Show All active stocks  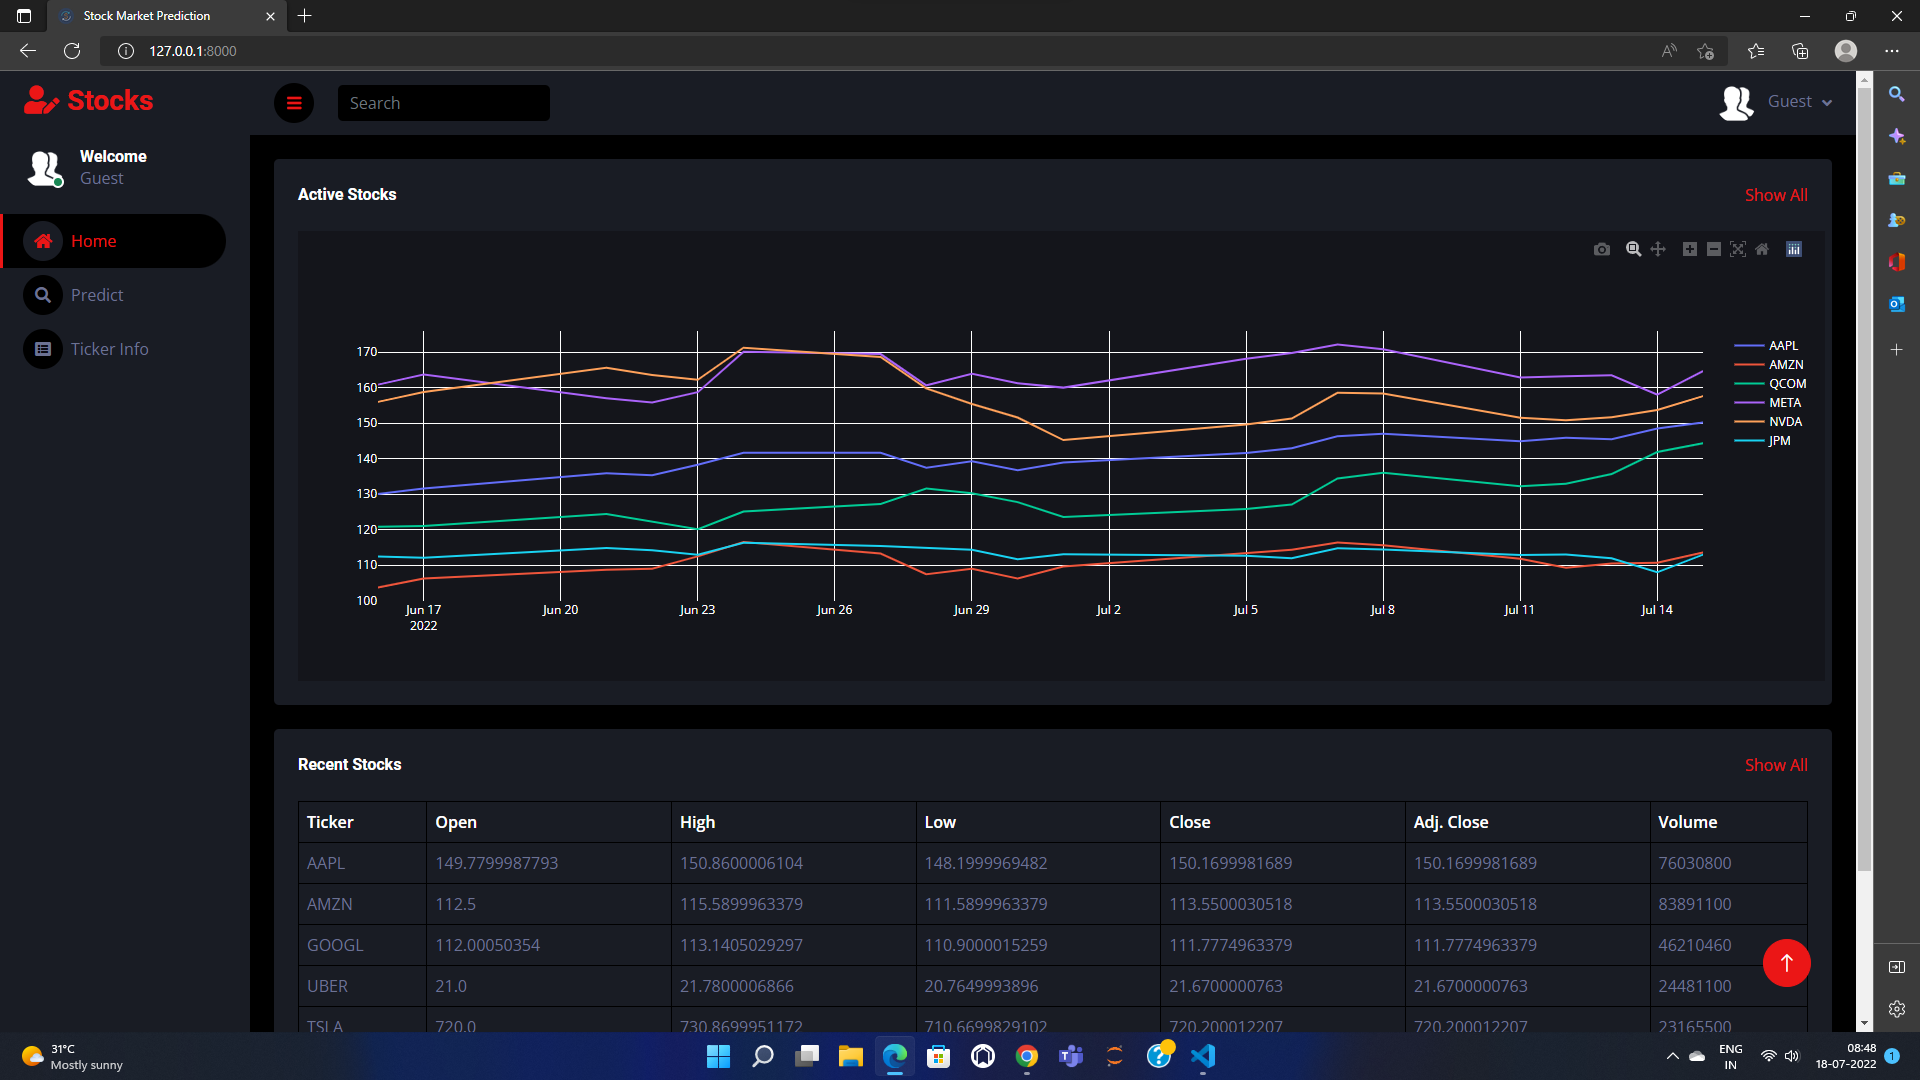(x=1776, y=195)
